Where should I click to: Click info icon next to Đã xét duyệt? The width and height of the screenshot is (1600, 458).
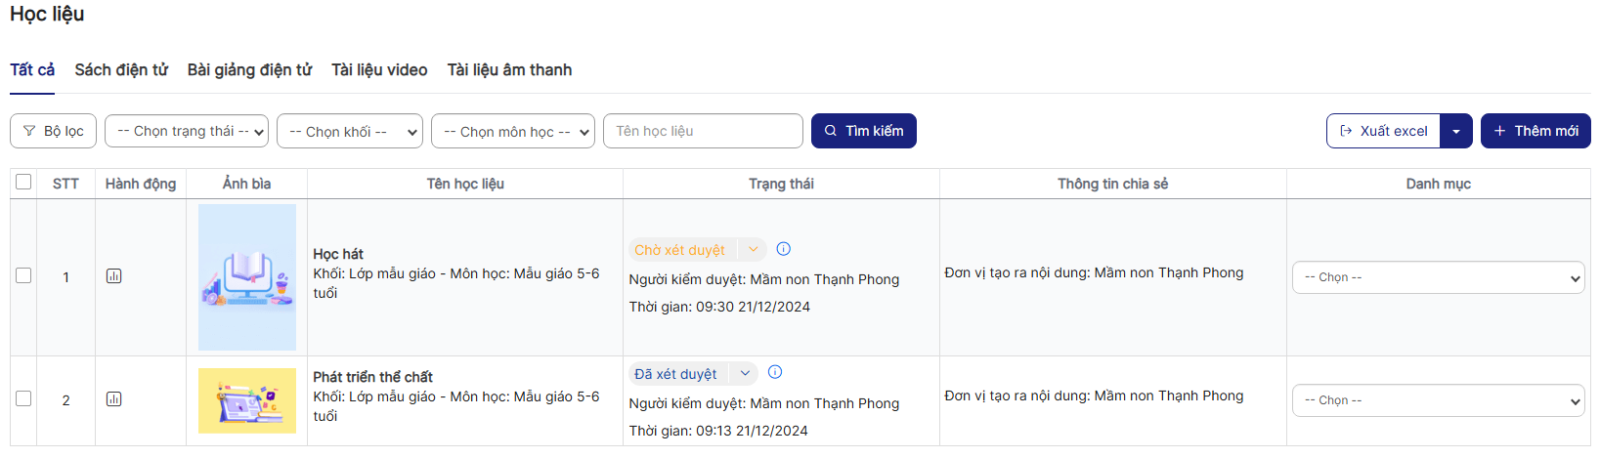(775, 372)
